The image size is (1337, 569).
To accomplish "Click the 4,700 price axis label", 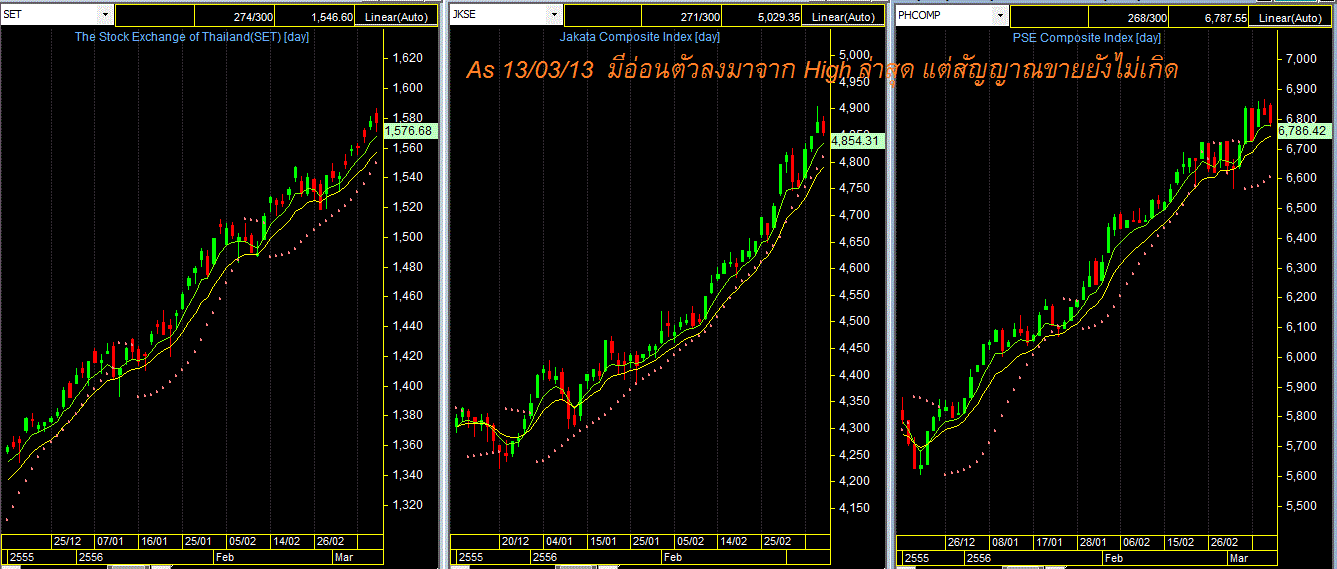I will (x=855, y=215).
